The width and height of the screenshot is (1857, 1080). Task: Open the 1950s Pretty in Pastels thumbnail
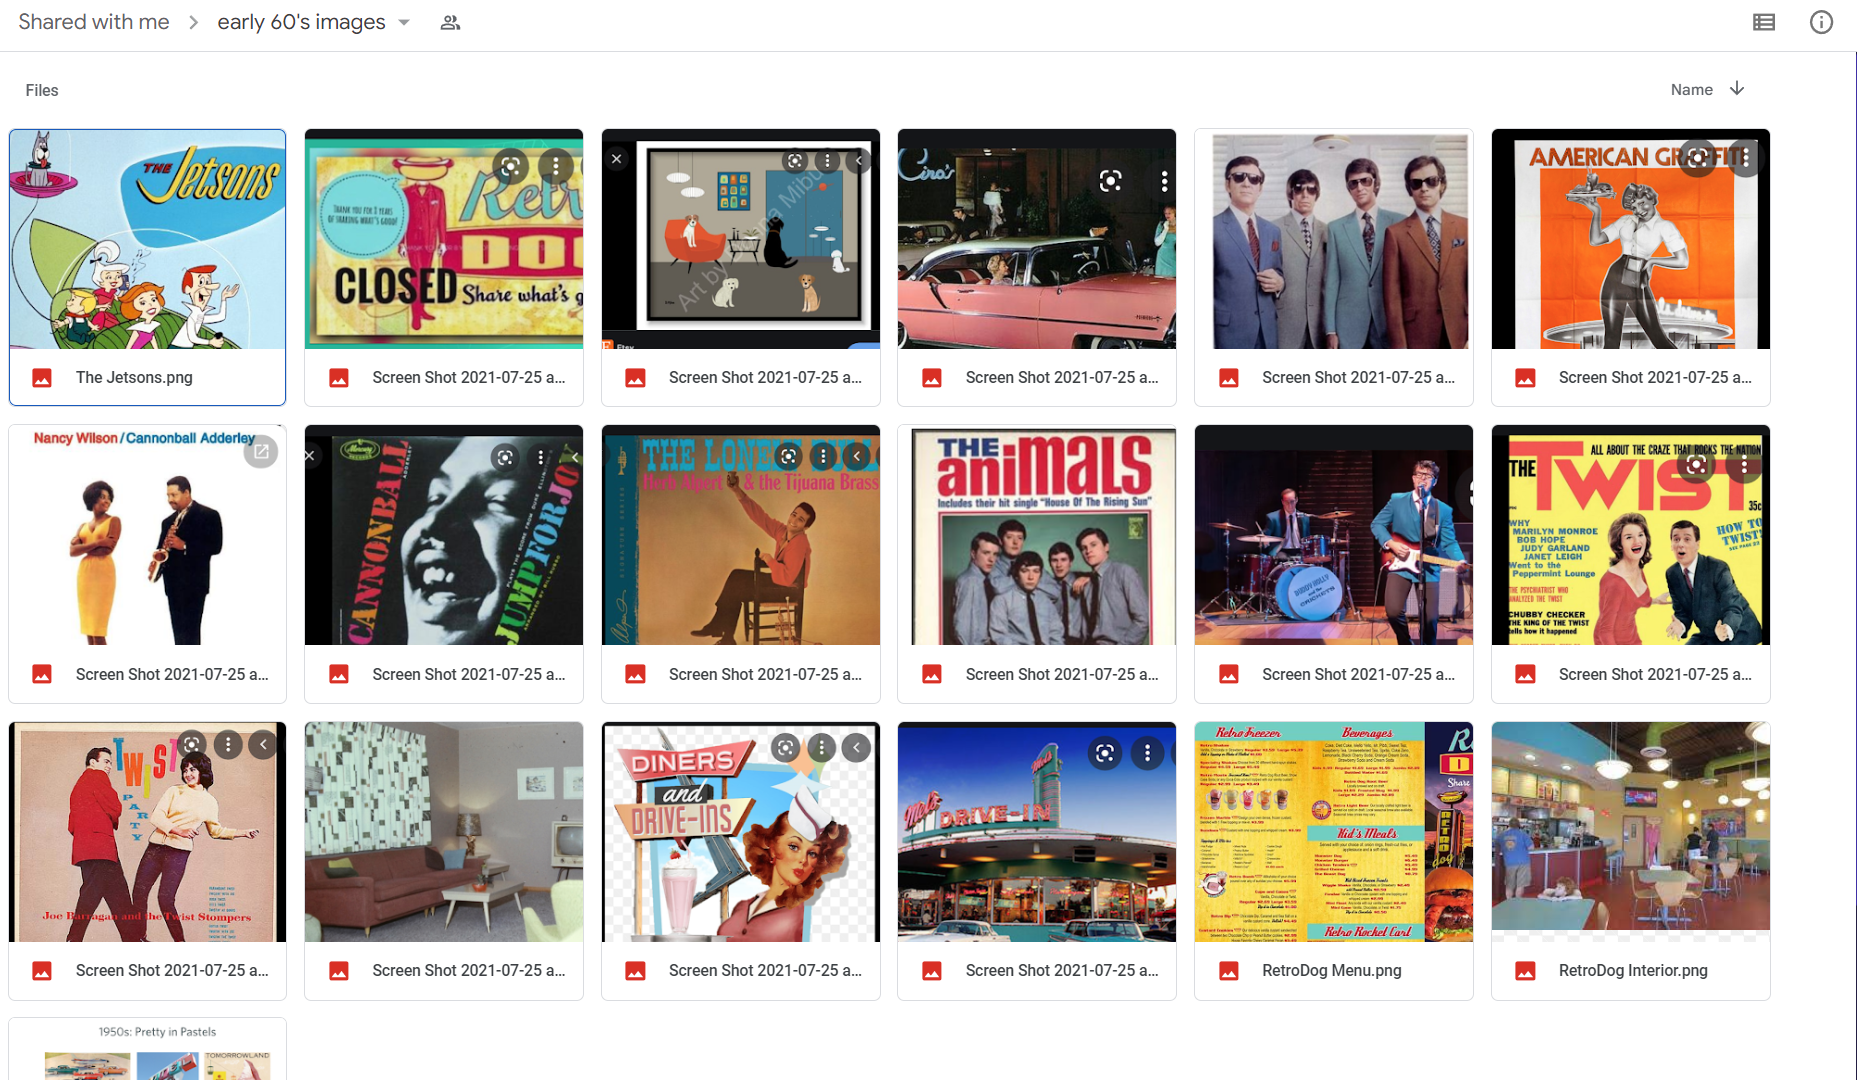point(147,1049)
